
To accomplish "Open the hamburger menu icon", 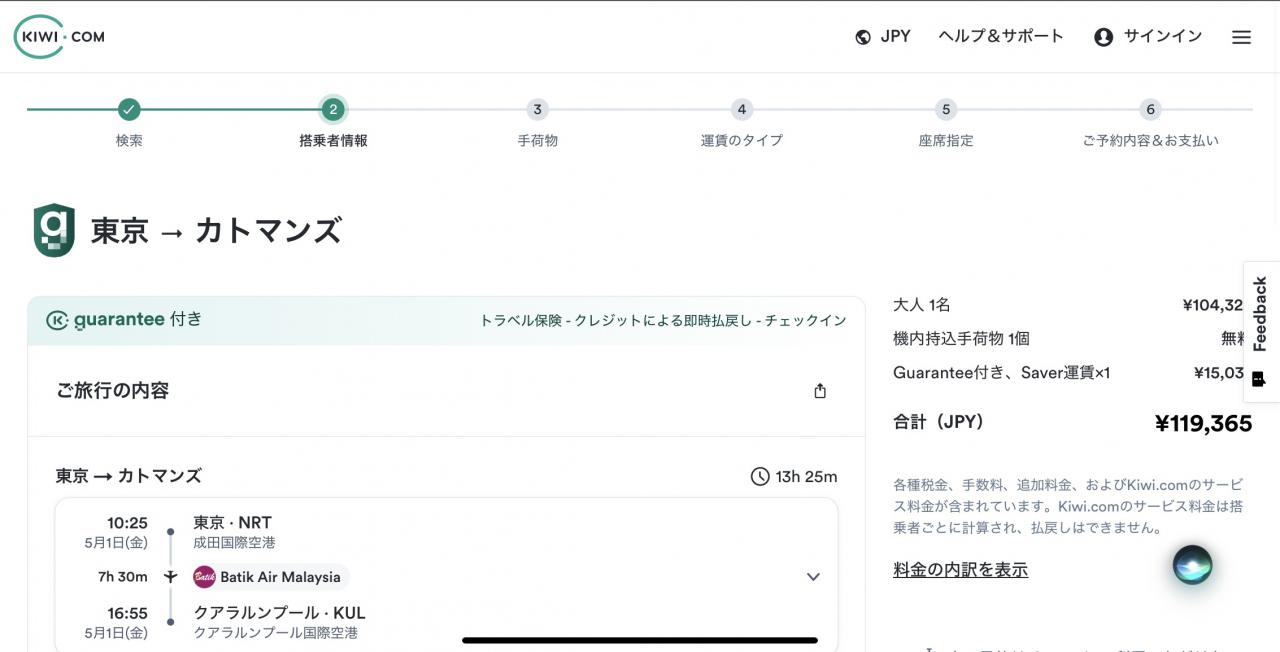I will pyautogui.click(x=1241, y=37).
